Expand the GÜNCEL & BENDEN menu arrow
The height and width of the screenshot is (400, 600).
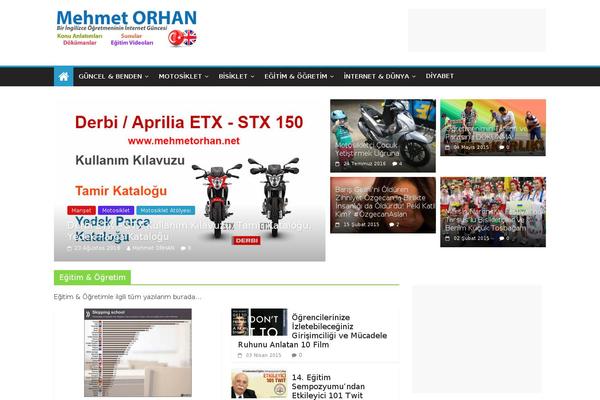point(147,77)
